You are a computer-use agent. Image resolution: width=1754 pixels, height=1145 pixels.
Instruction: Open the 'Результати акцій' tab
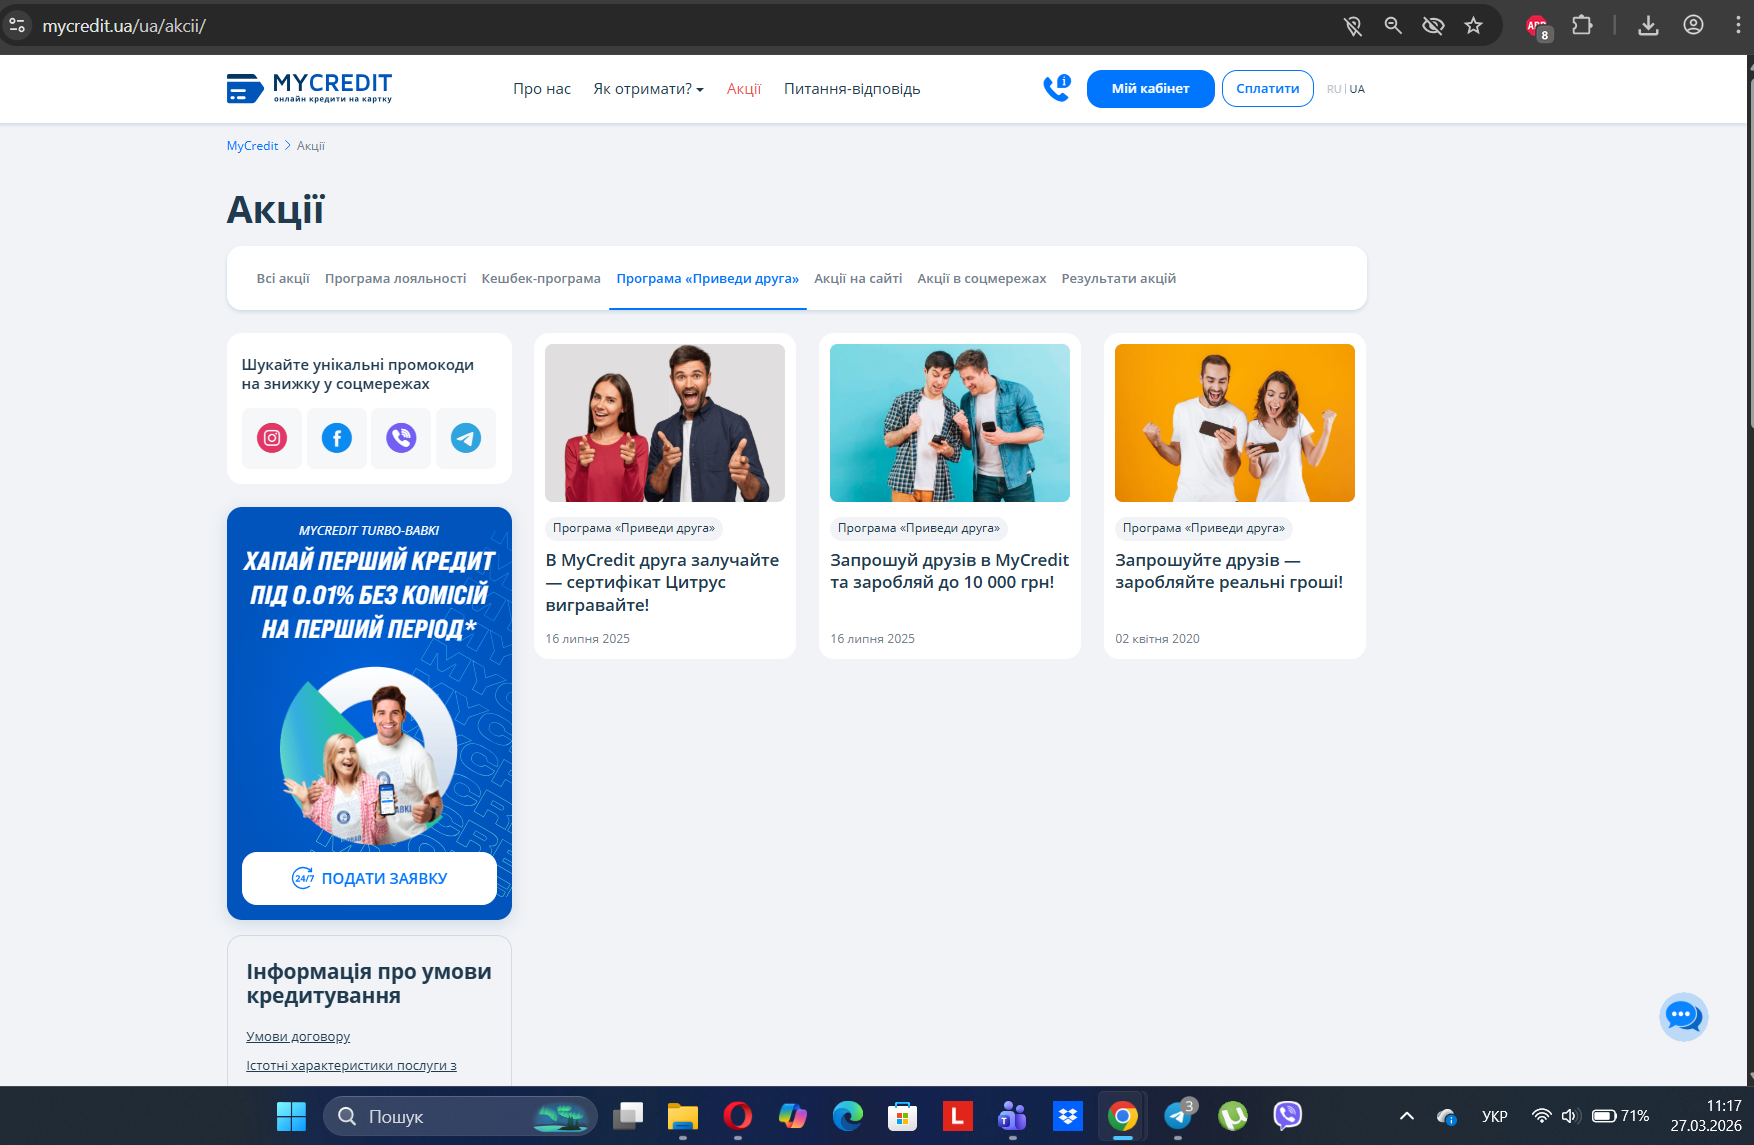[x=1119, y=278]
